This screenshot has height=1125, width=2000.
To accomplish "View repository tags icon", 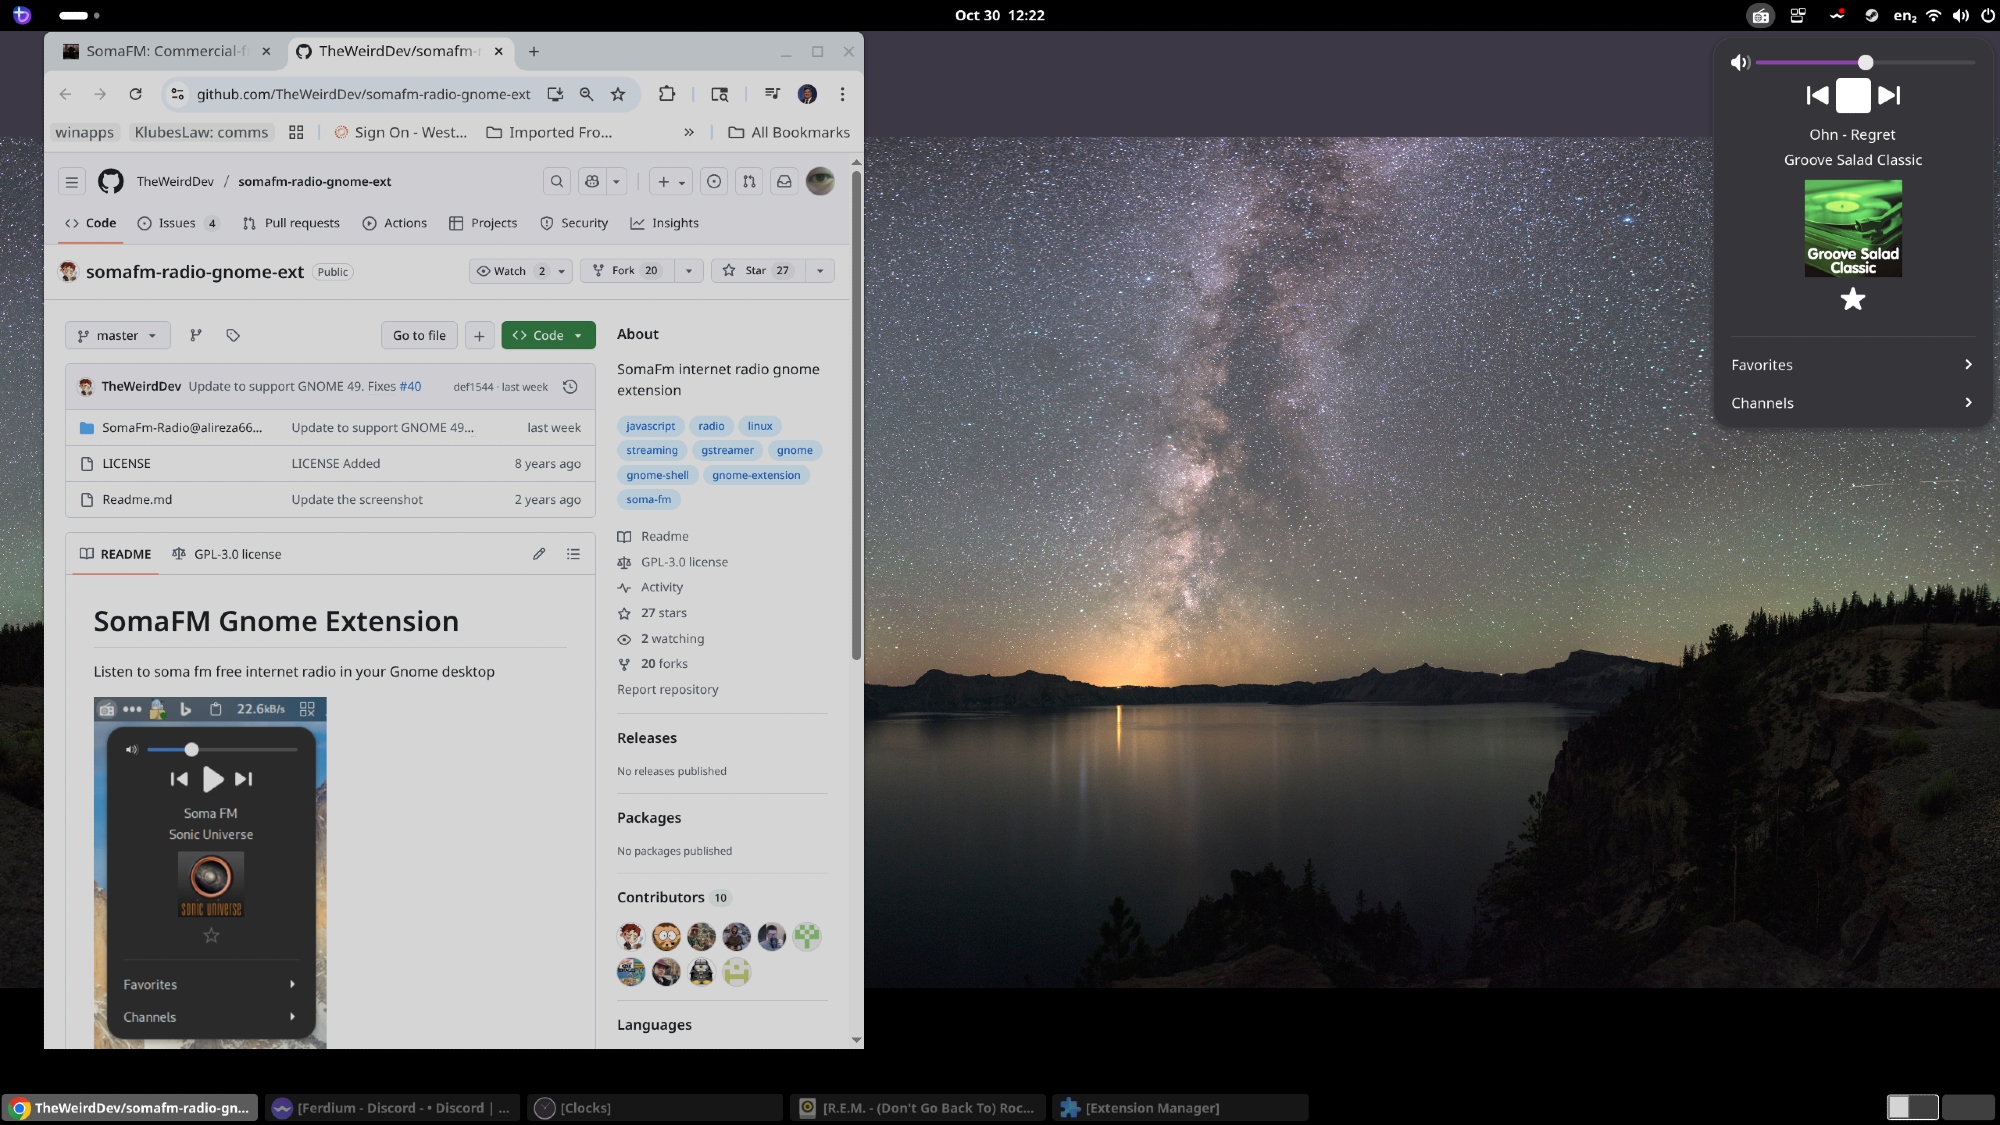I will click(x=233, y=336).
